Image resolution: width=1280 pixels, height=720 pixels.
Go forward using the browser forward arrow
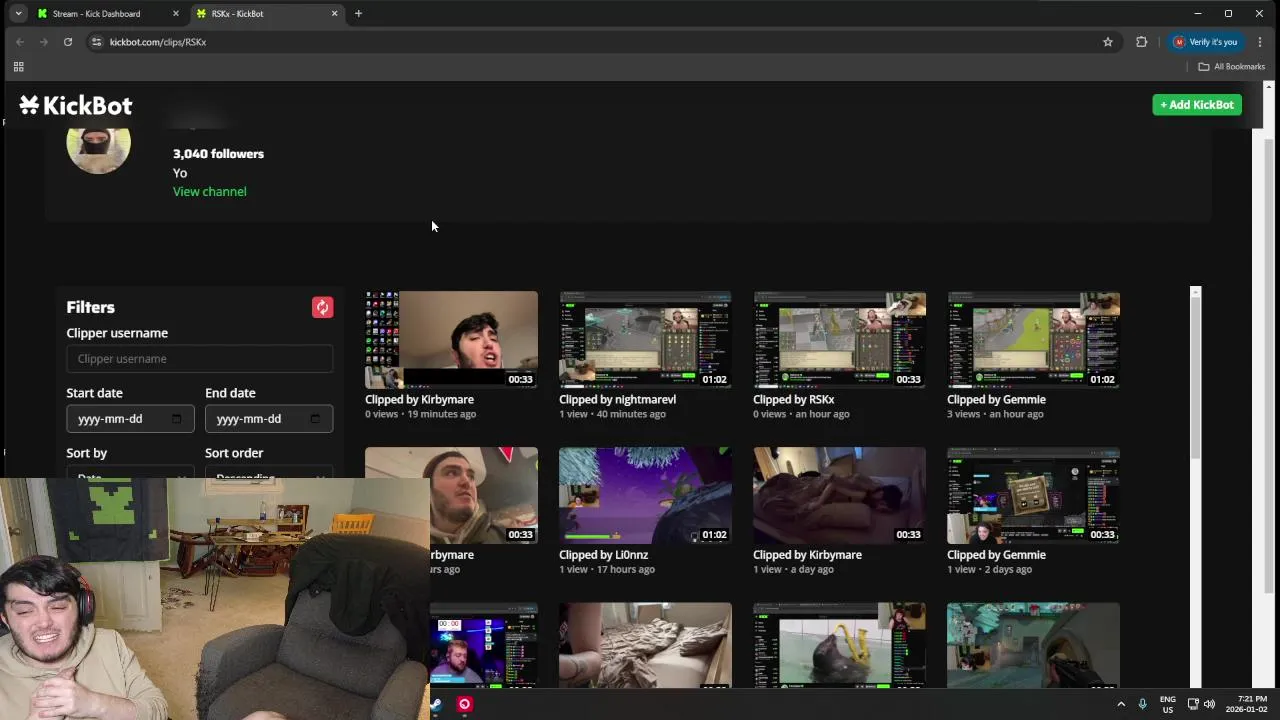click(x=44, y=42)
